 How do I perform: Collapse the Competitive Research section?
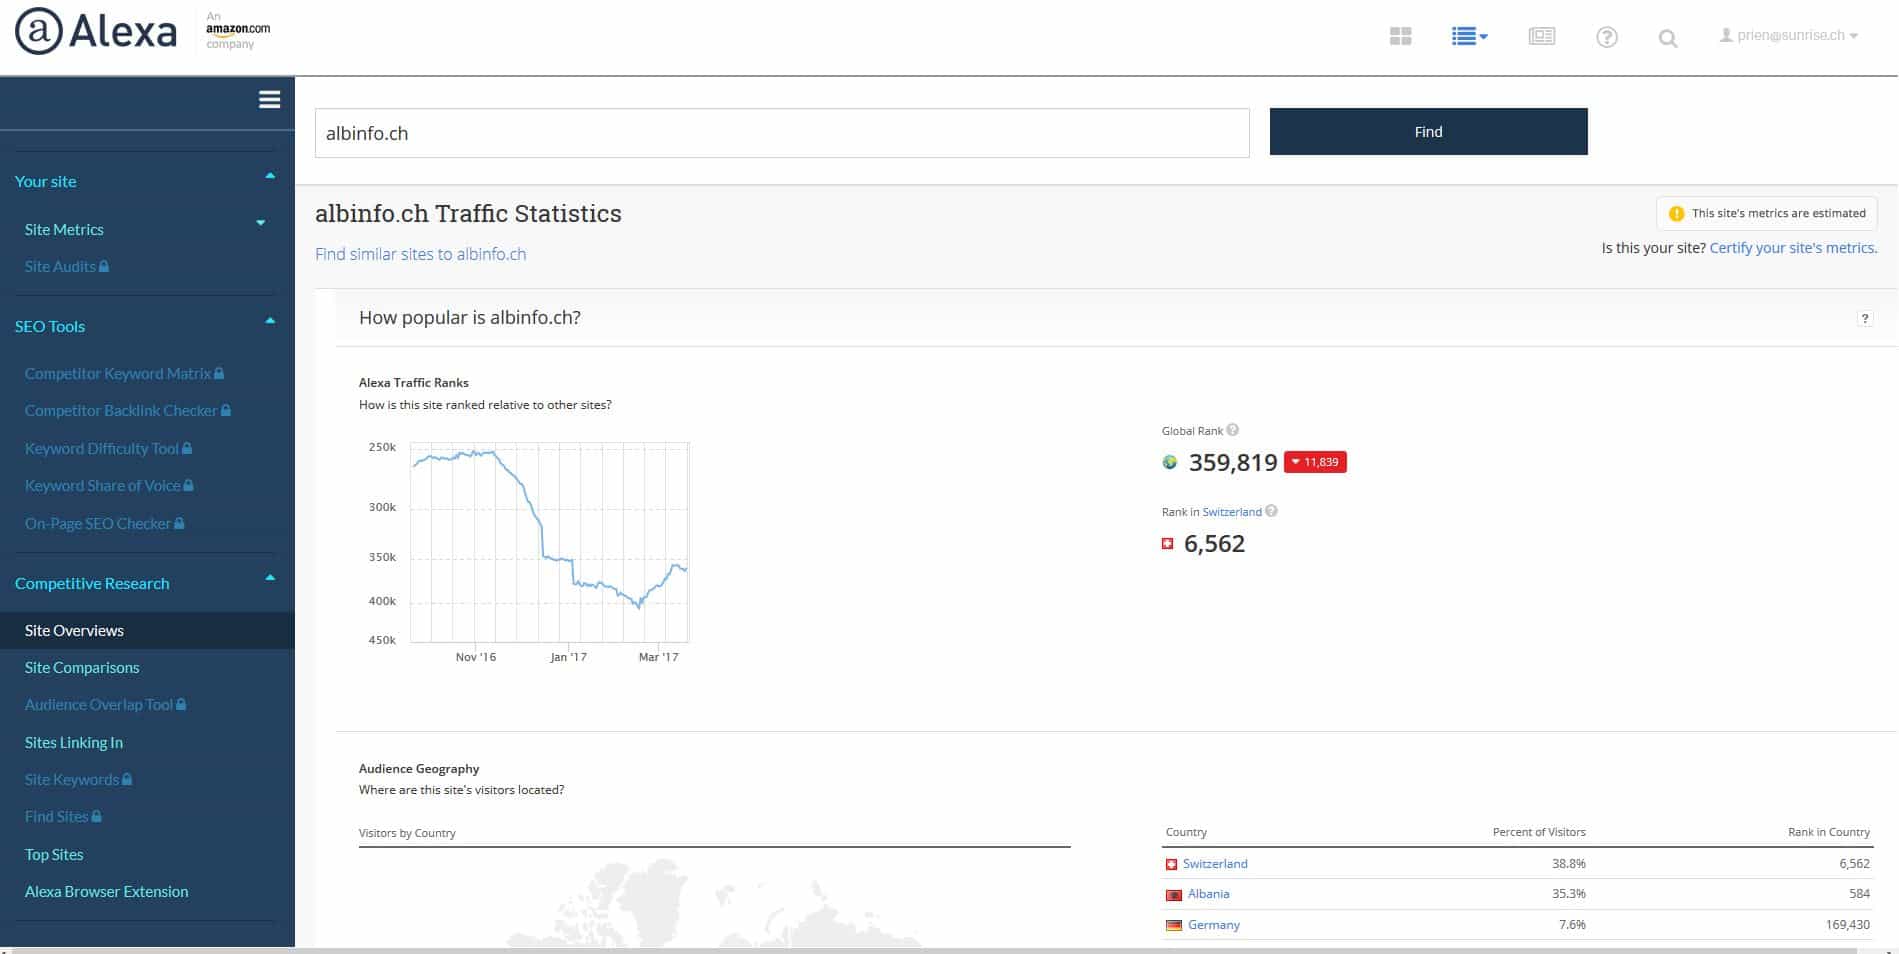[269, 579]
